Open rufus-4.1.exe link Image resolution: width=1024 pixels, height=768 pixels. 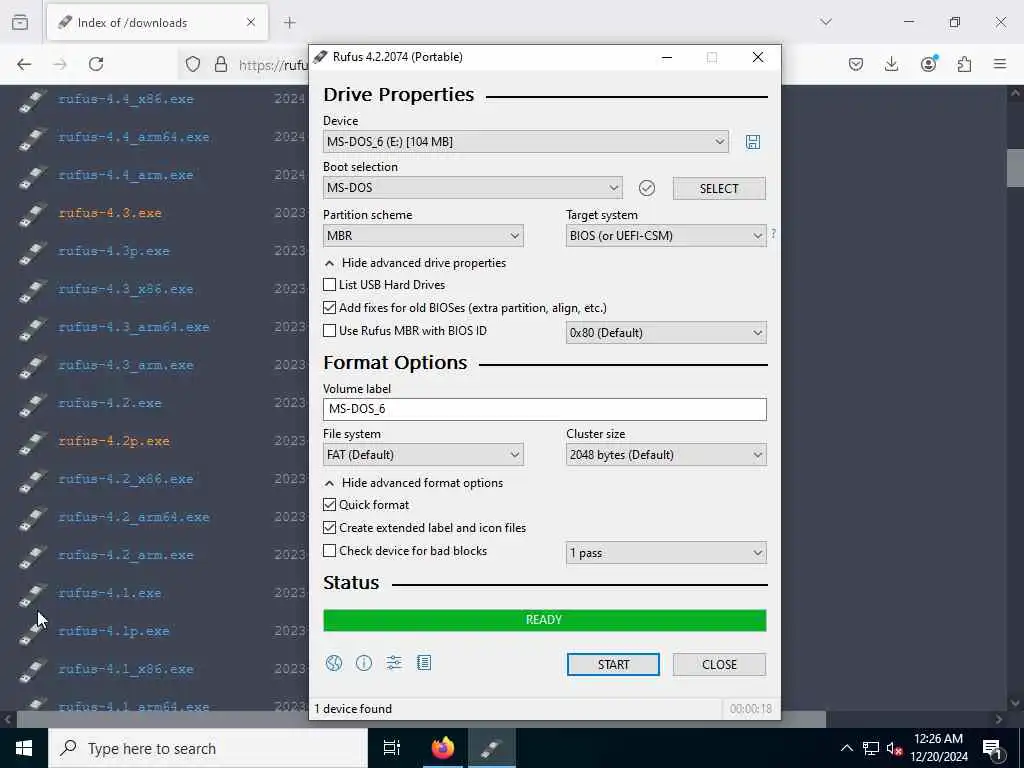coord(110,593)
